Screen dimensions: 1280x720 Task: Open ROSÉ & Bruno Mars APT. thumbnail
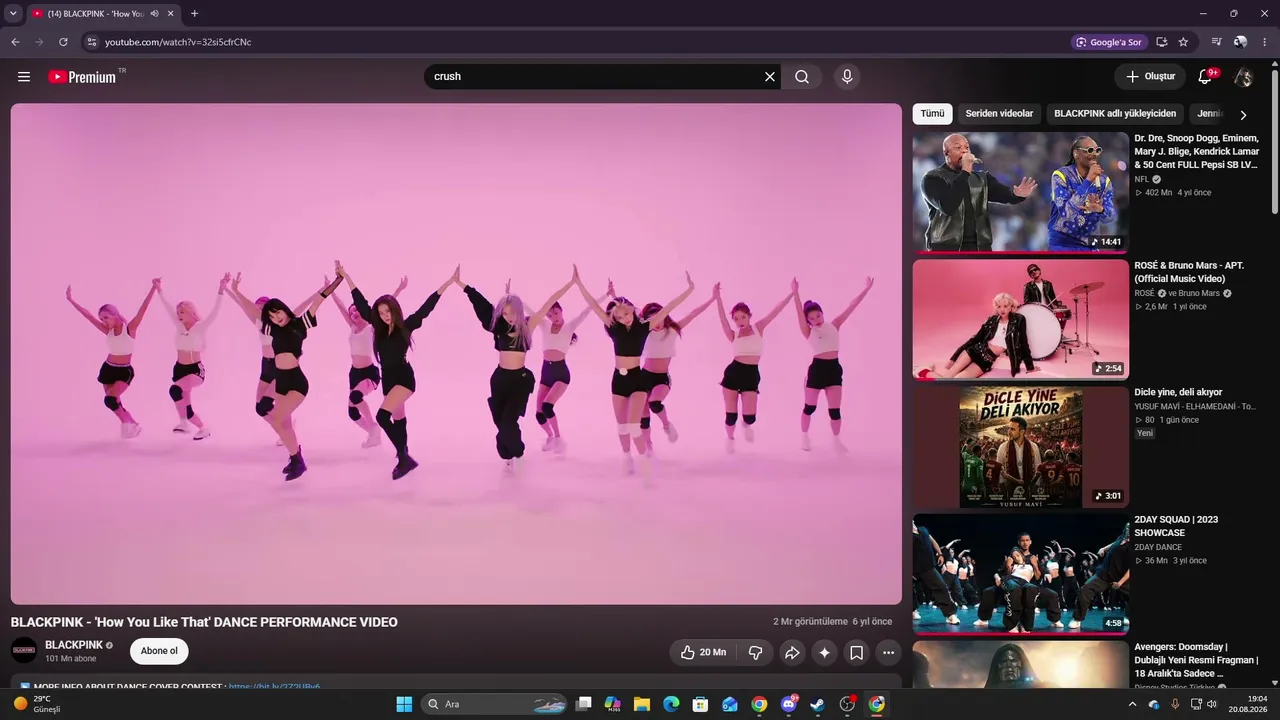(x=1020, y=320)
